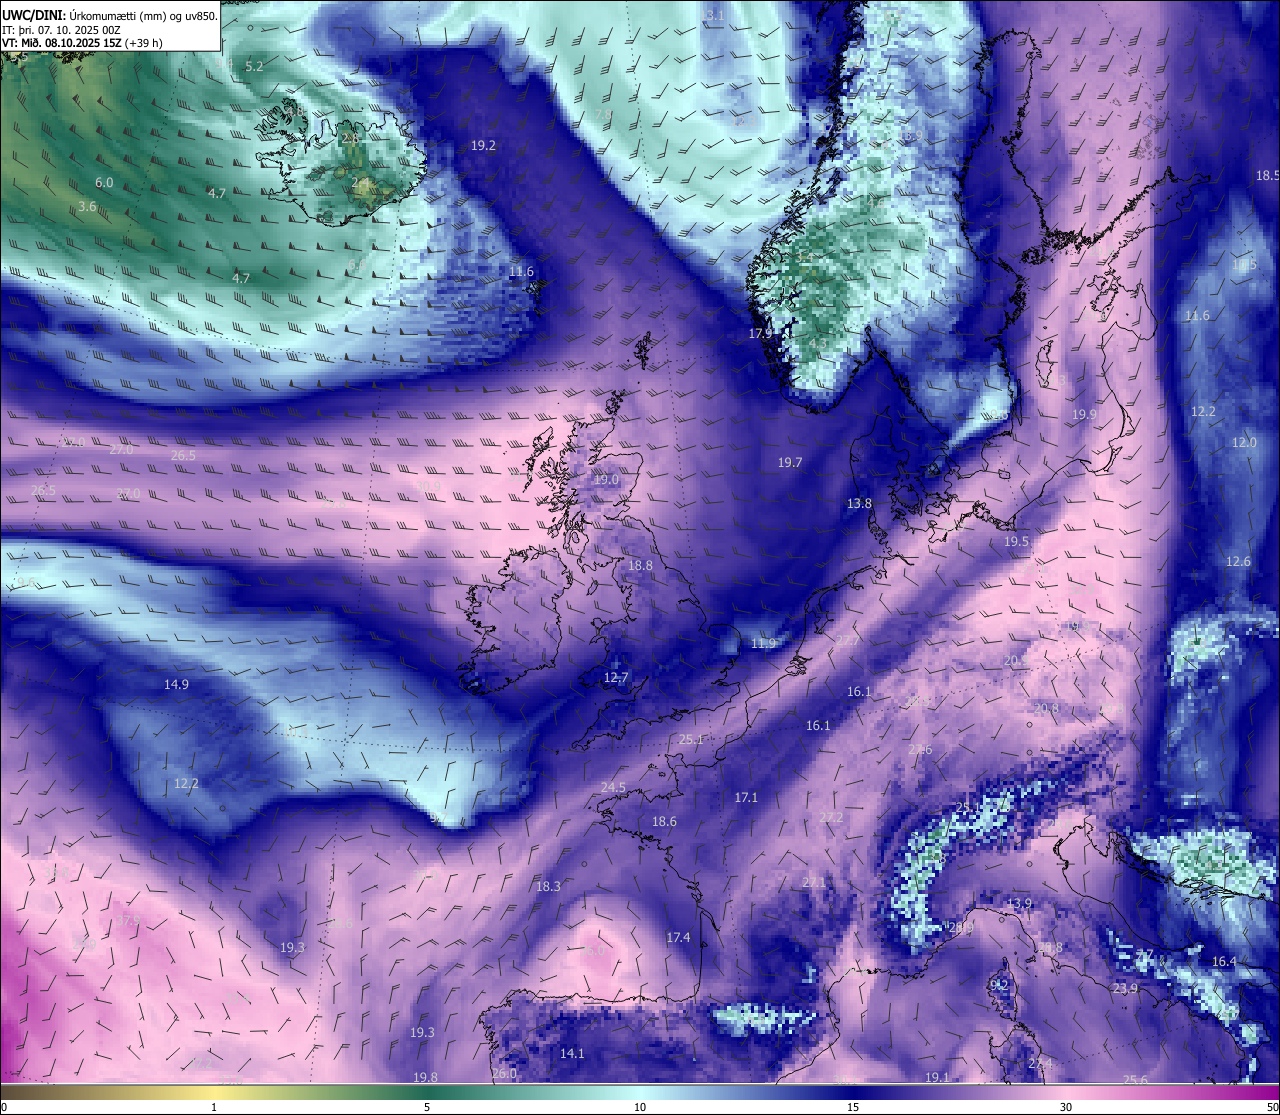Viewport: 1280px width, 1115px height.
Task: Click the map value 14.9
Action: (176, 684)
